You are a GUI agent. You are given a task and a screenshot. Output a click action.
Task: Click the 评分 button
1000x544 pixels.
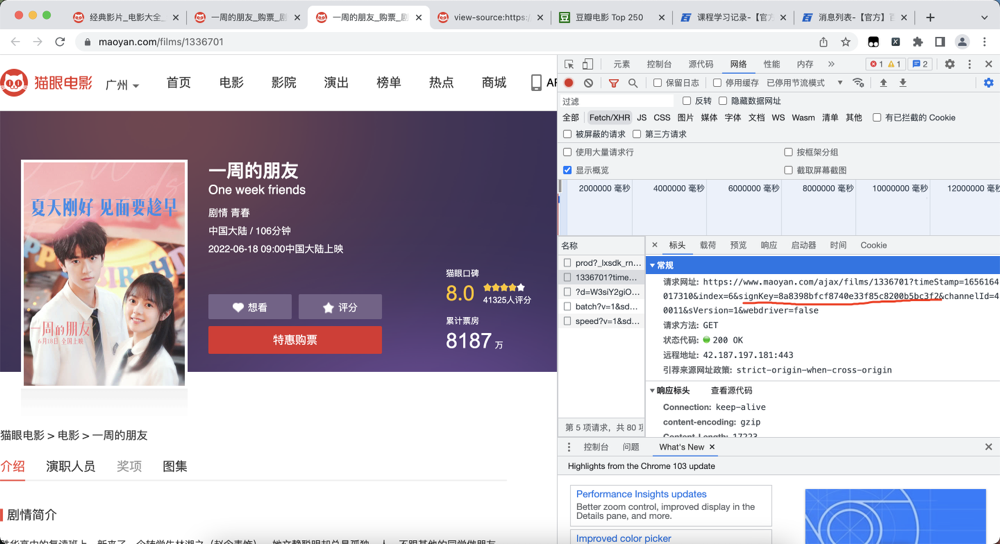coord(340,307)
